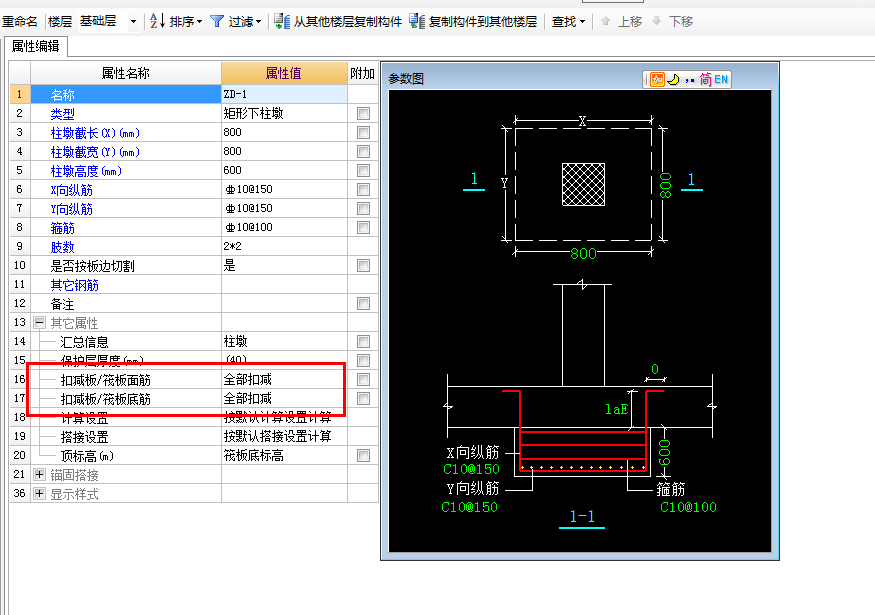Click 全部扣减 value for 扣减板/筏板底筋
This screenshot has width=875, height=615.
point(284,398)
